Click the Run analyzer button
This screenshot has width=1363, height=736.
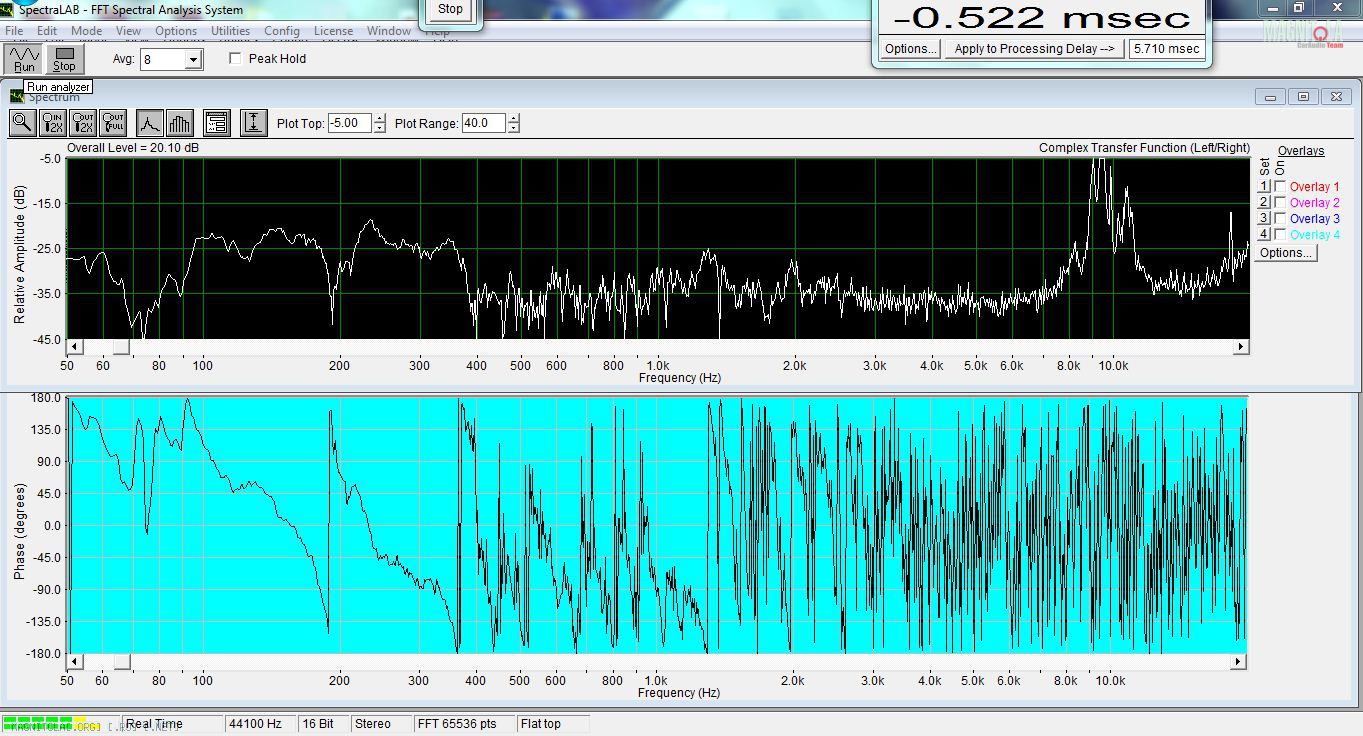click(x=24, y=59)
